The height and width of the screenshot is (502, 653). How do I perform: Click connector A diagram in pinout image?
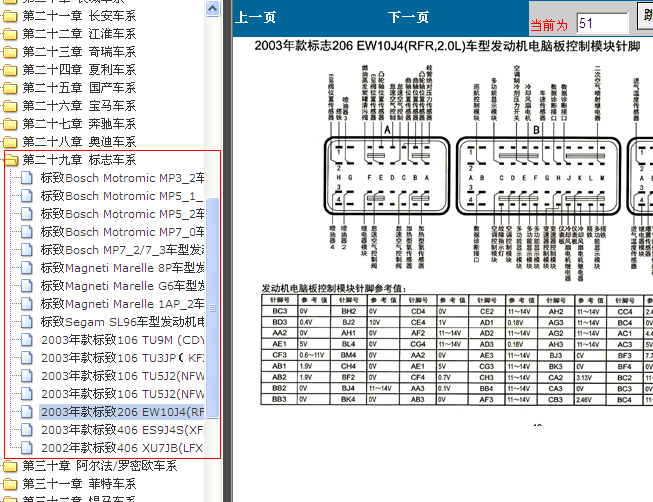click(387, 175)
